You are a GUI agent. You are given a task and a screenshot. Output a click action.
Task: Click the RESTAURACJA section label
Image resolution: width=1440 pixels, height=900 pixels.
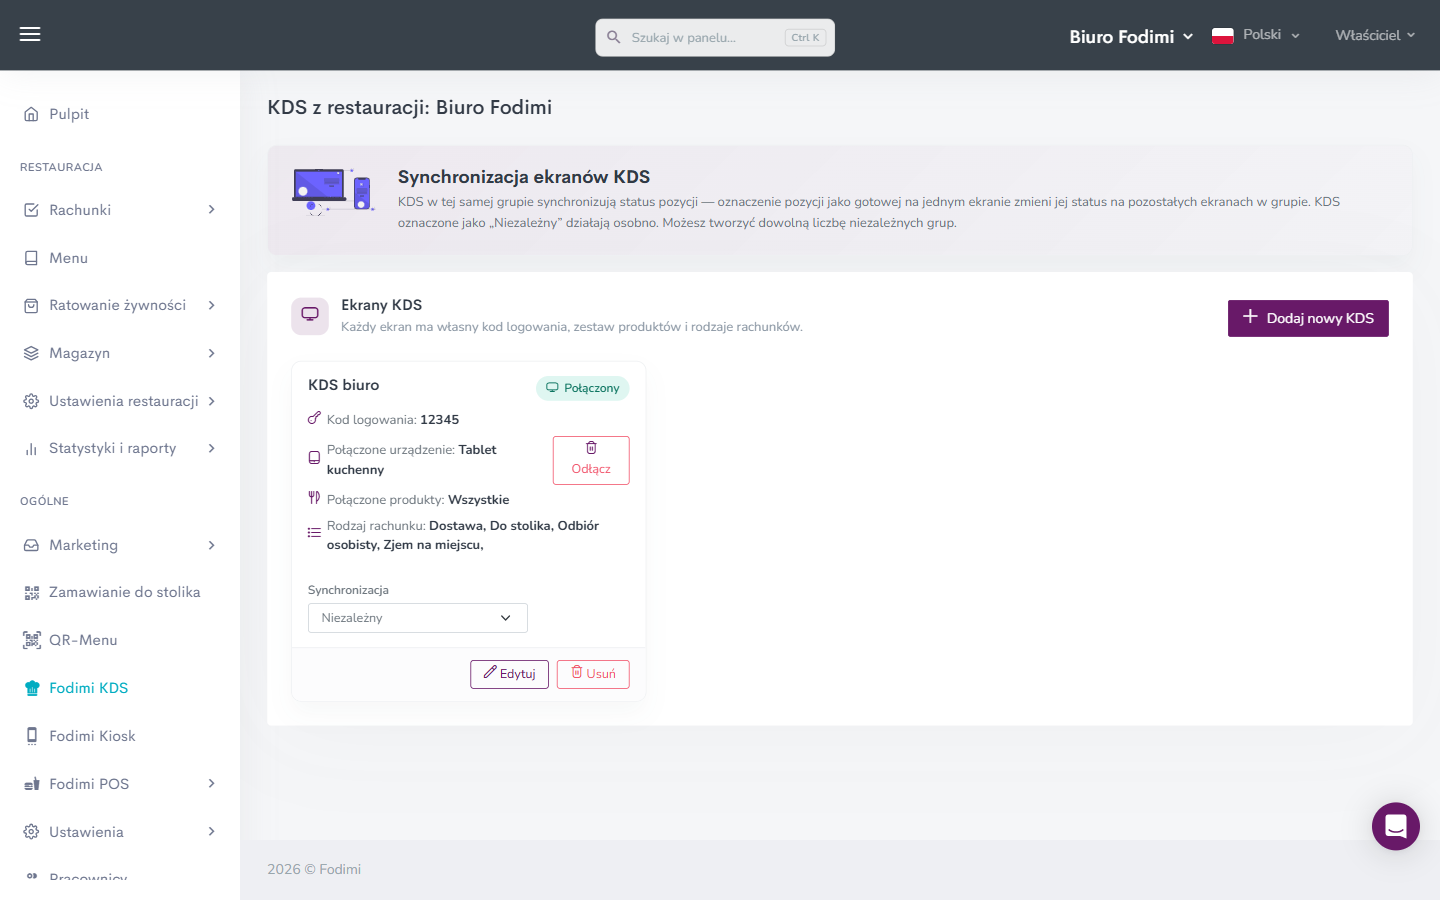click(x=61, y=167)
